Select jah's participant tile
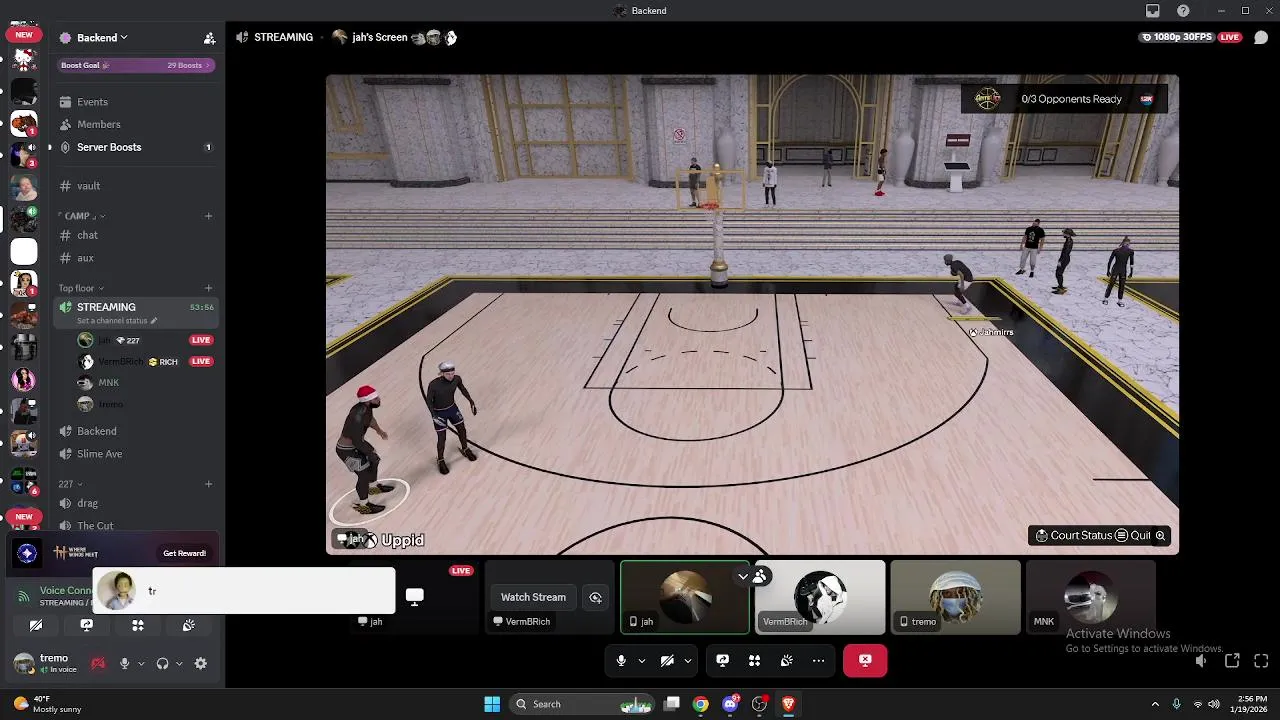The height and width of the screenshot is (720, 1280). [685, 597]
